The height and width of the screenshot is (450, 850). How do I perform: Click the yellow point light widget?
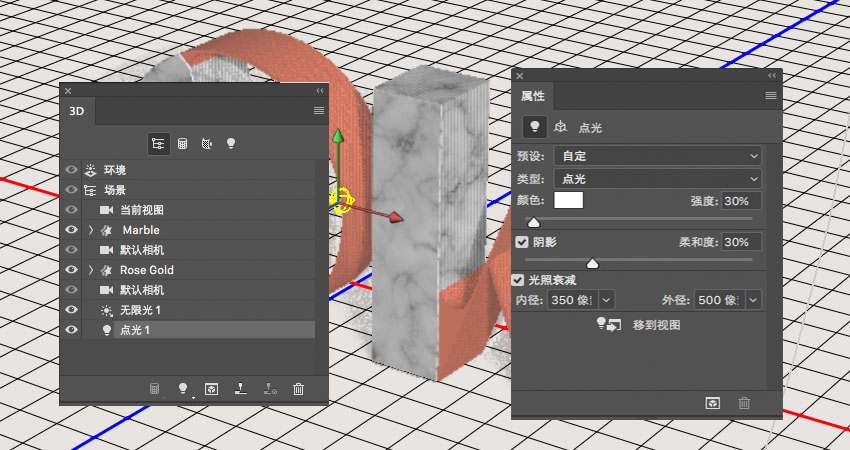click(342, 200)
